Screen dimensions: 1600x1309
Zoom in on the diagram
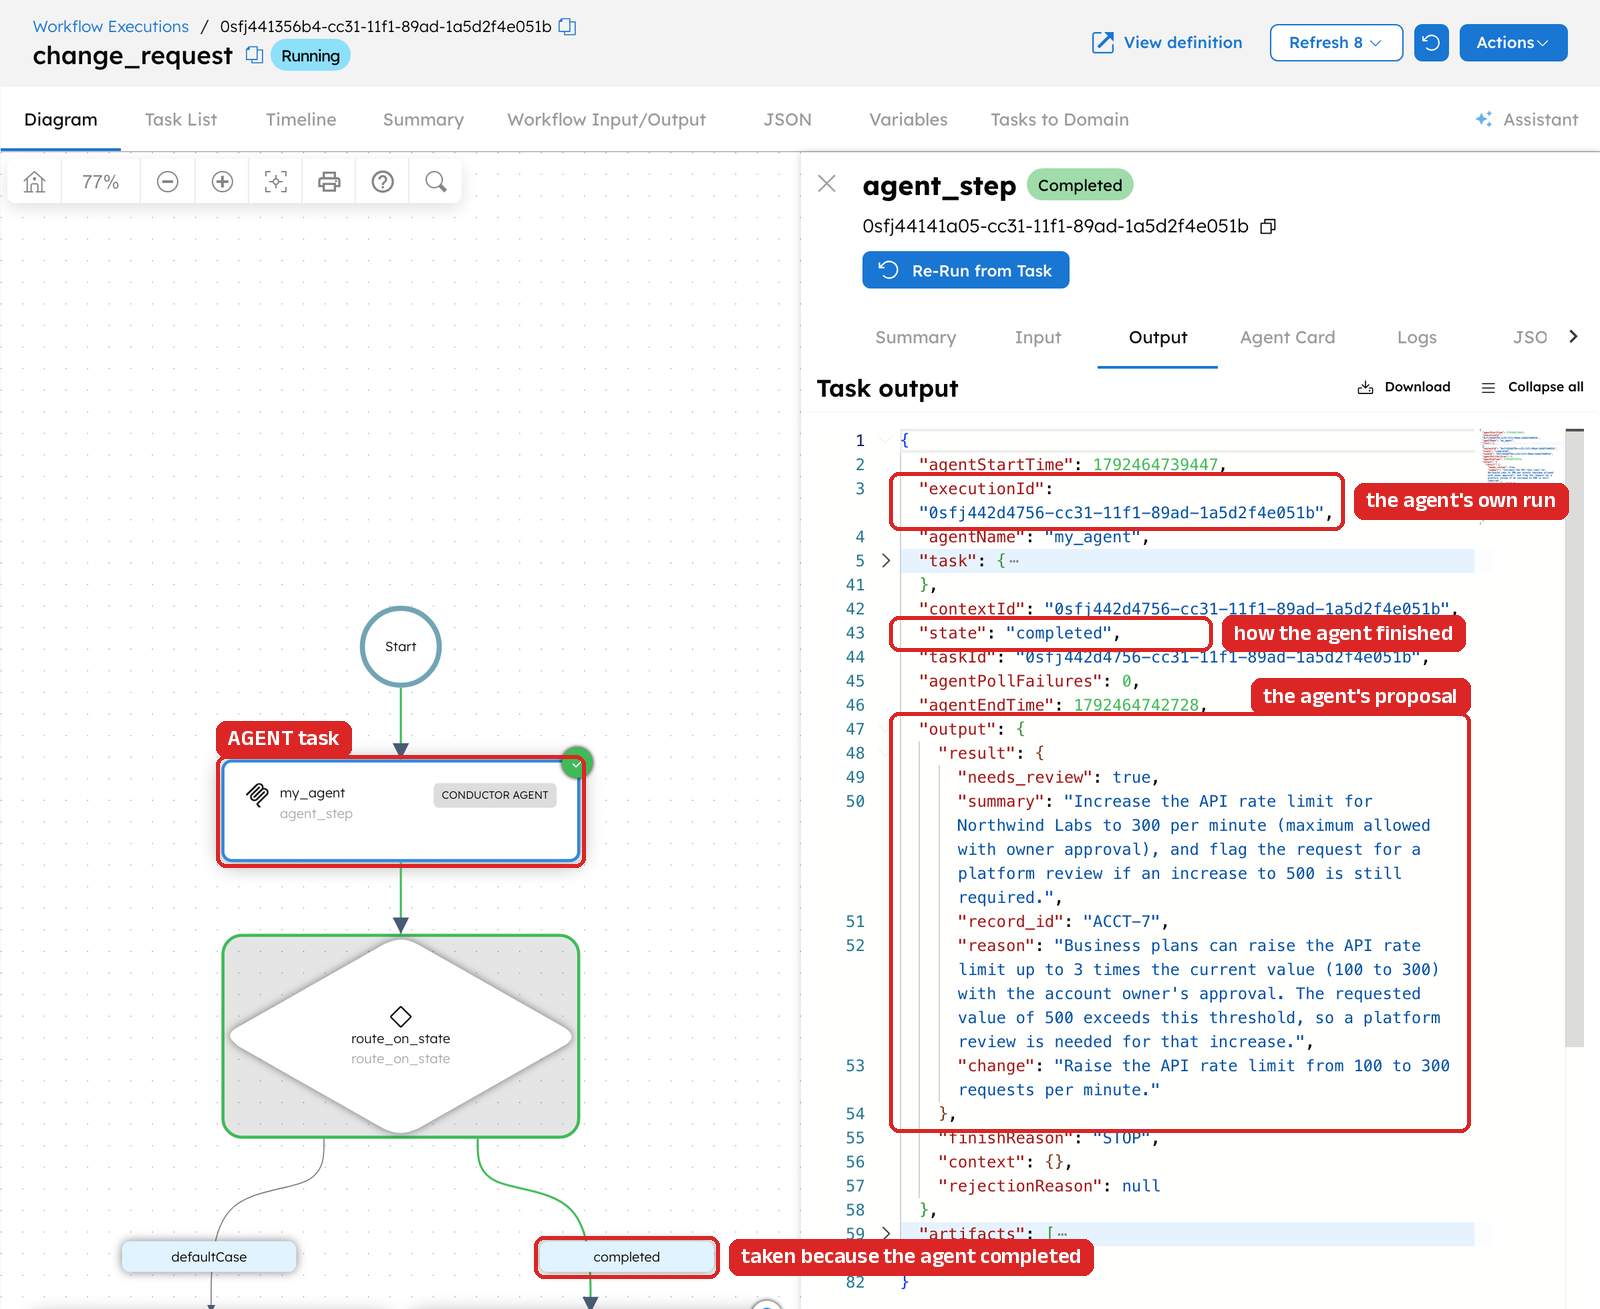222,182
